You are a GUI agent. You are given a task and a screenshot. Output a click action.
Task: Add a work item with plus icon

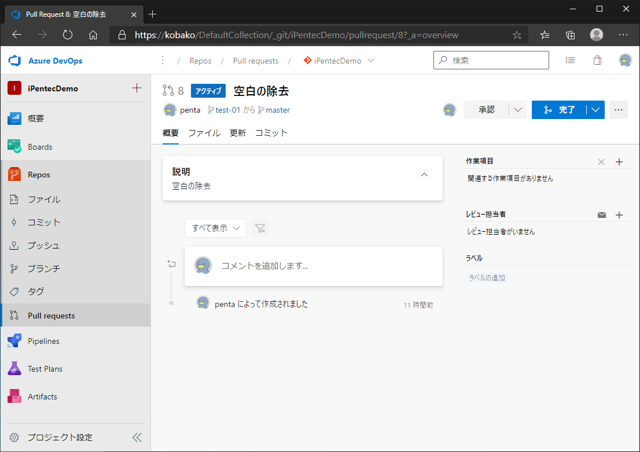(x=619, y=162)
